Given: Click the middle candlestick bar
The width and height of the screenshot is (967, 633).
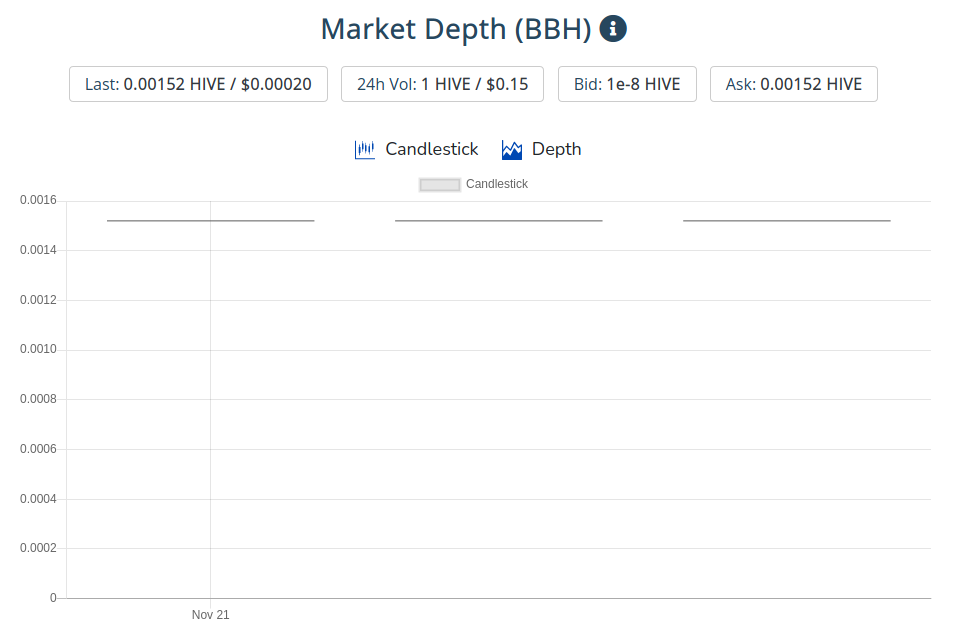Looking at the screenshot, I should tap(498, 220).
